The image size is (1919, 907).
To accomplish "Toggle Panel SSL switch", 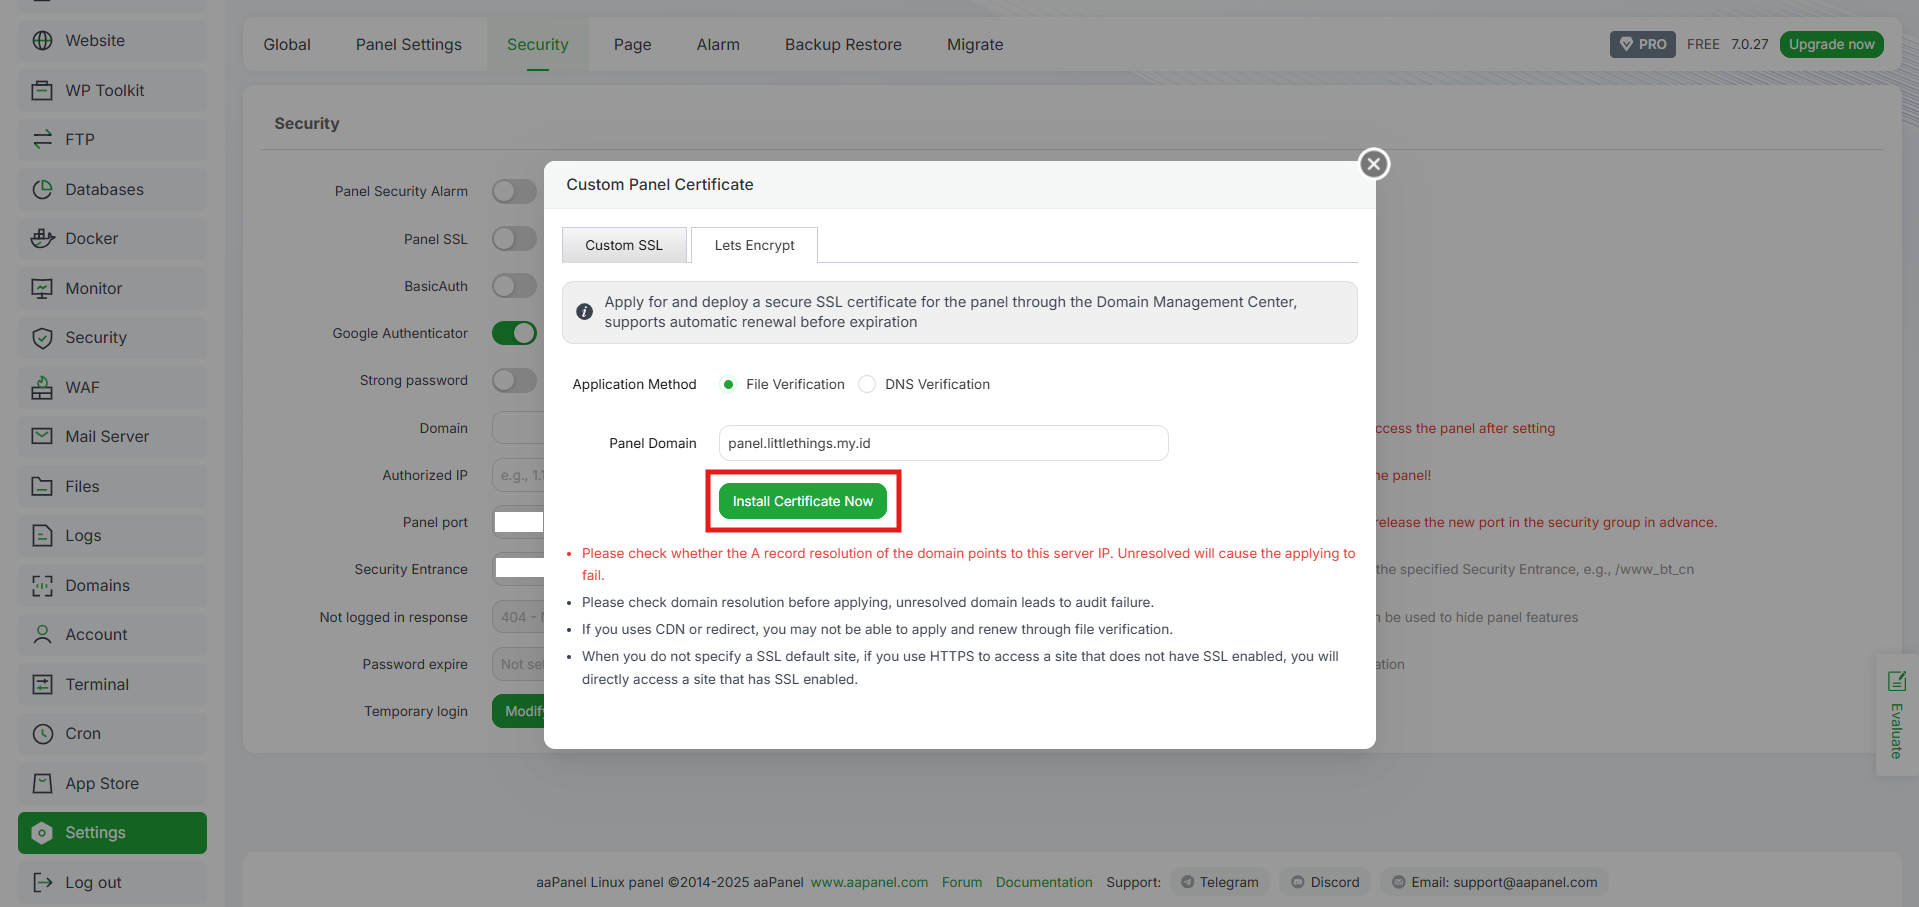I will pyautogui.click(x=514, y=239).
